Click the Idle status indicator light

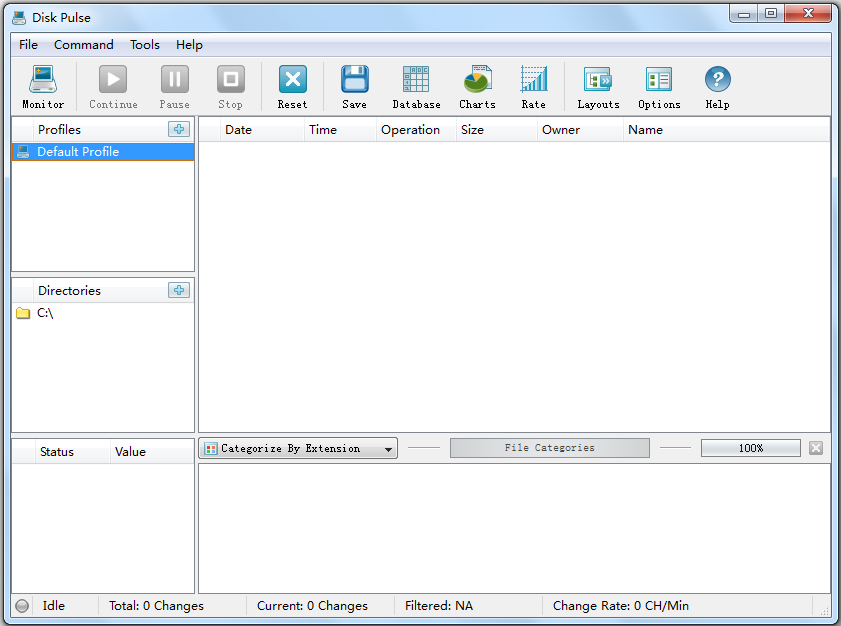tap(22, 606)
